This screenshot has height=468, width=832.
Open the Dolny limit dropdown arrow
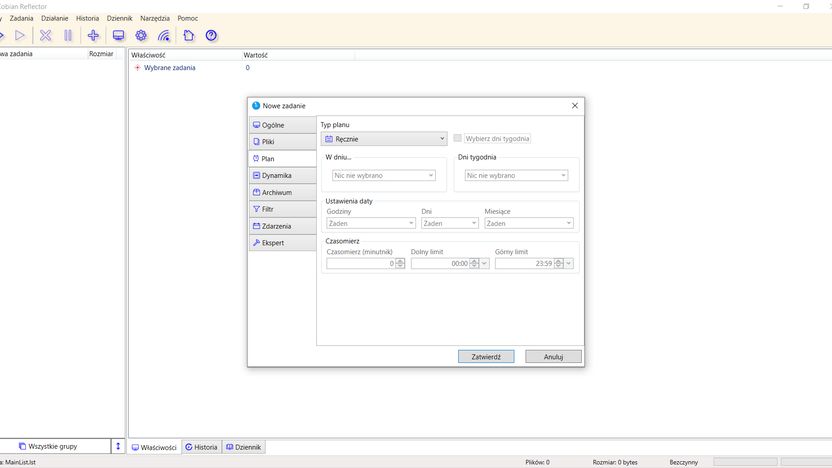pos(484,264)
